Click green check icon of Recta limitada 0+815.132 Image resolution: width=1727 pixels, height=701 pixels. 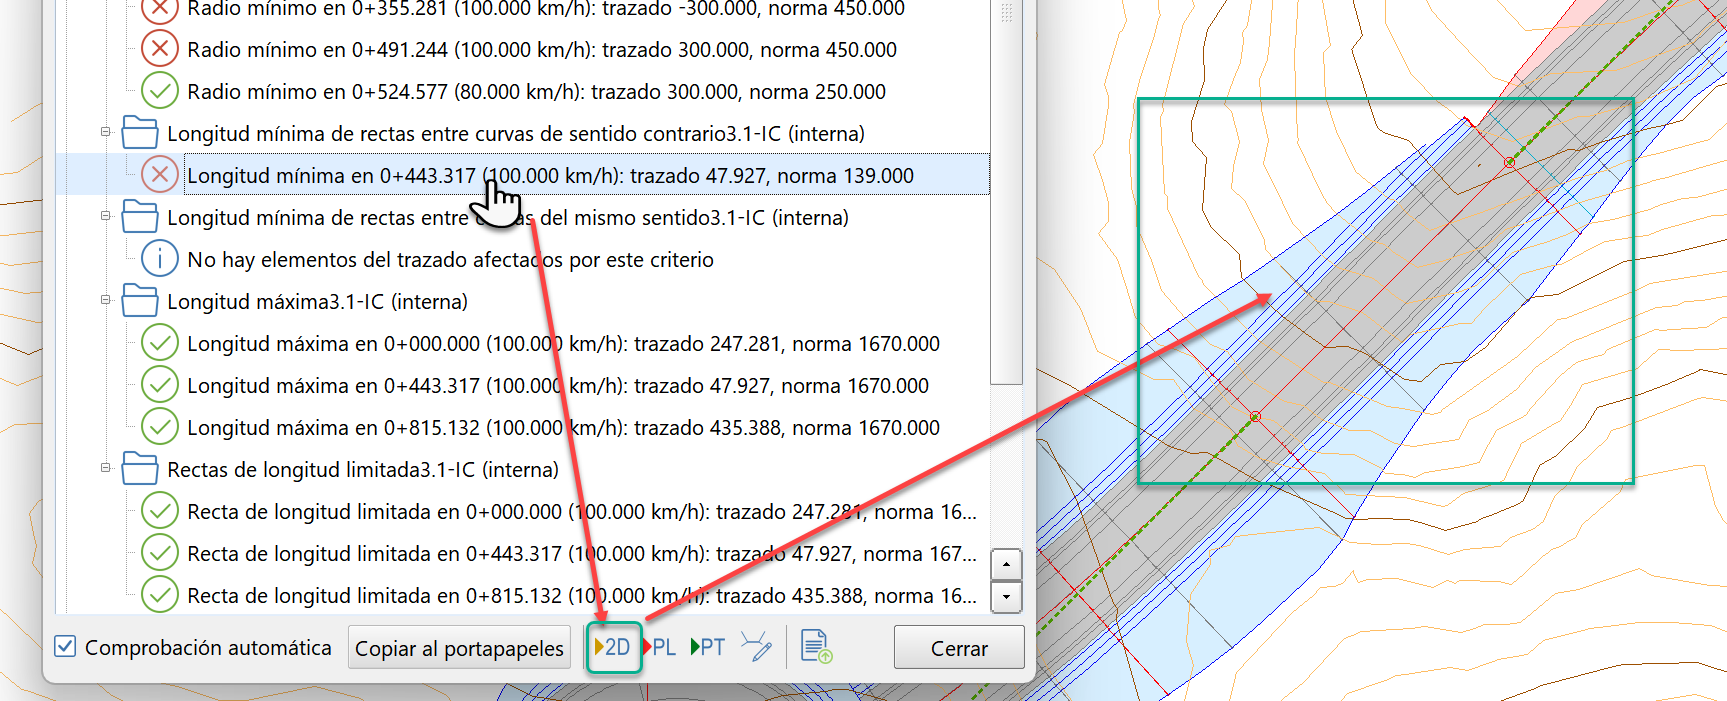coord(159,594)
